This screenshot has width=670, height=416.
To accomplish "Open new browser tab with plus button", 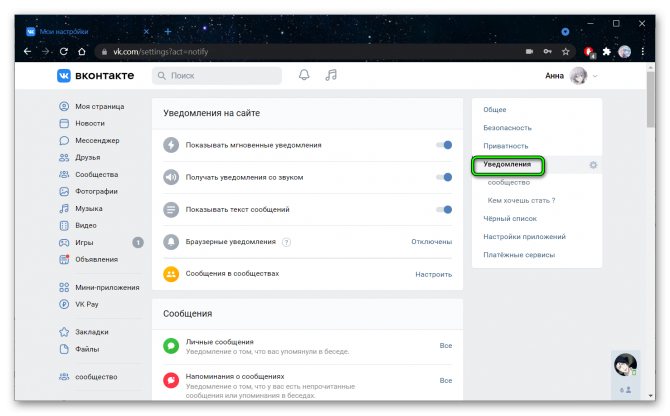I will tap(168, 32).
